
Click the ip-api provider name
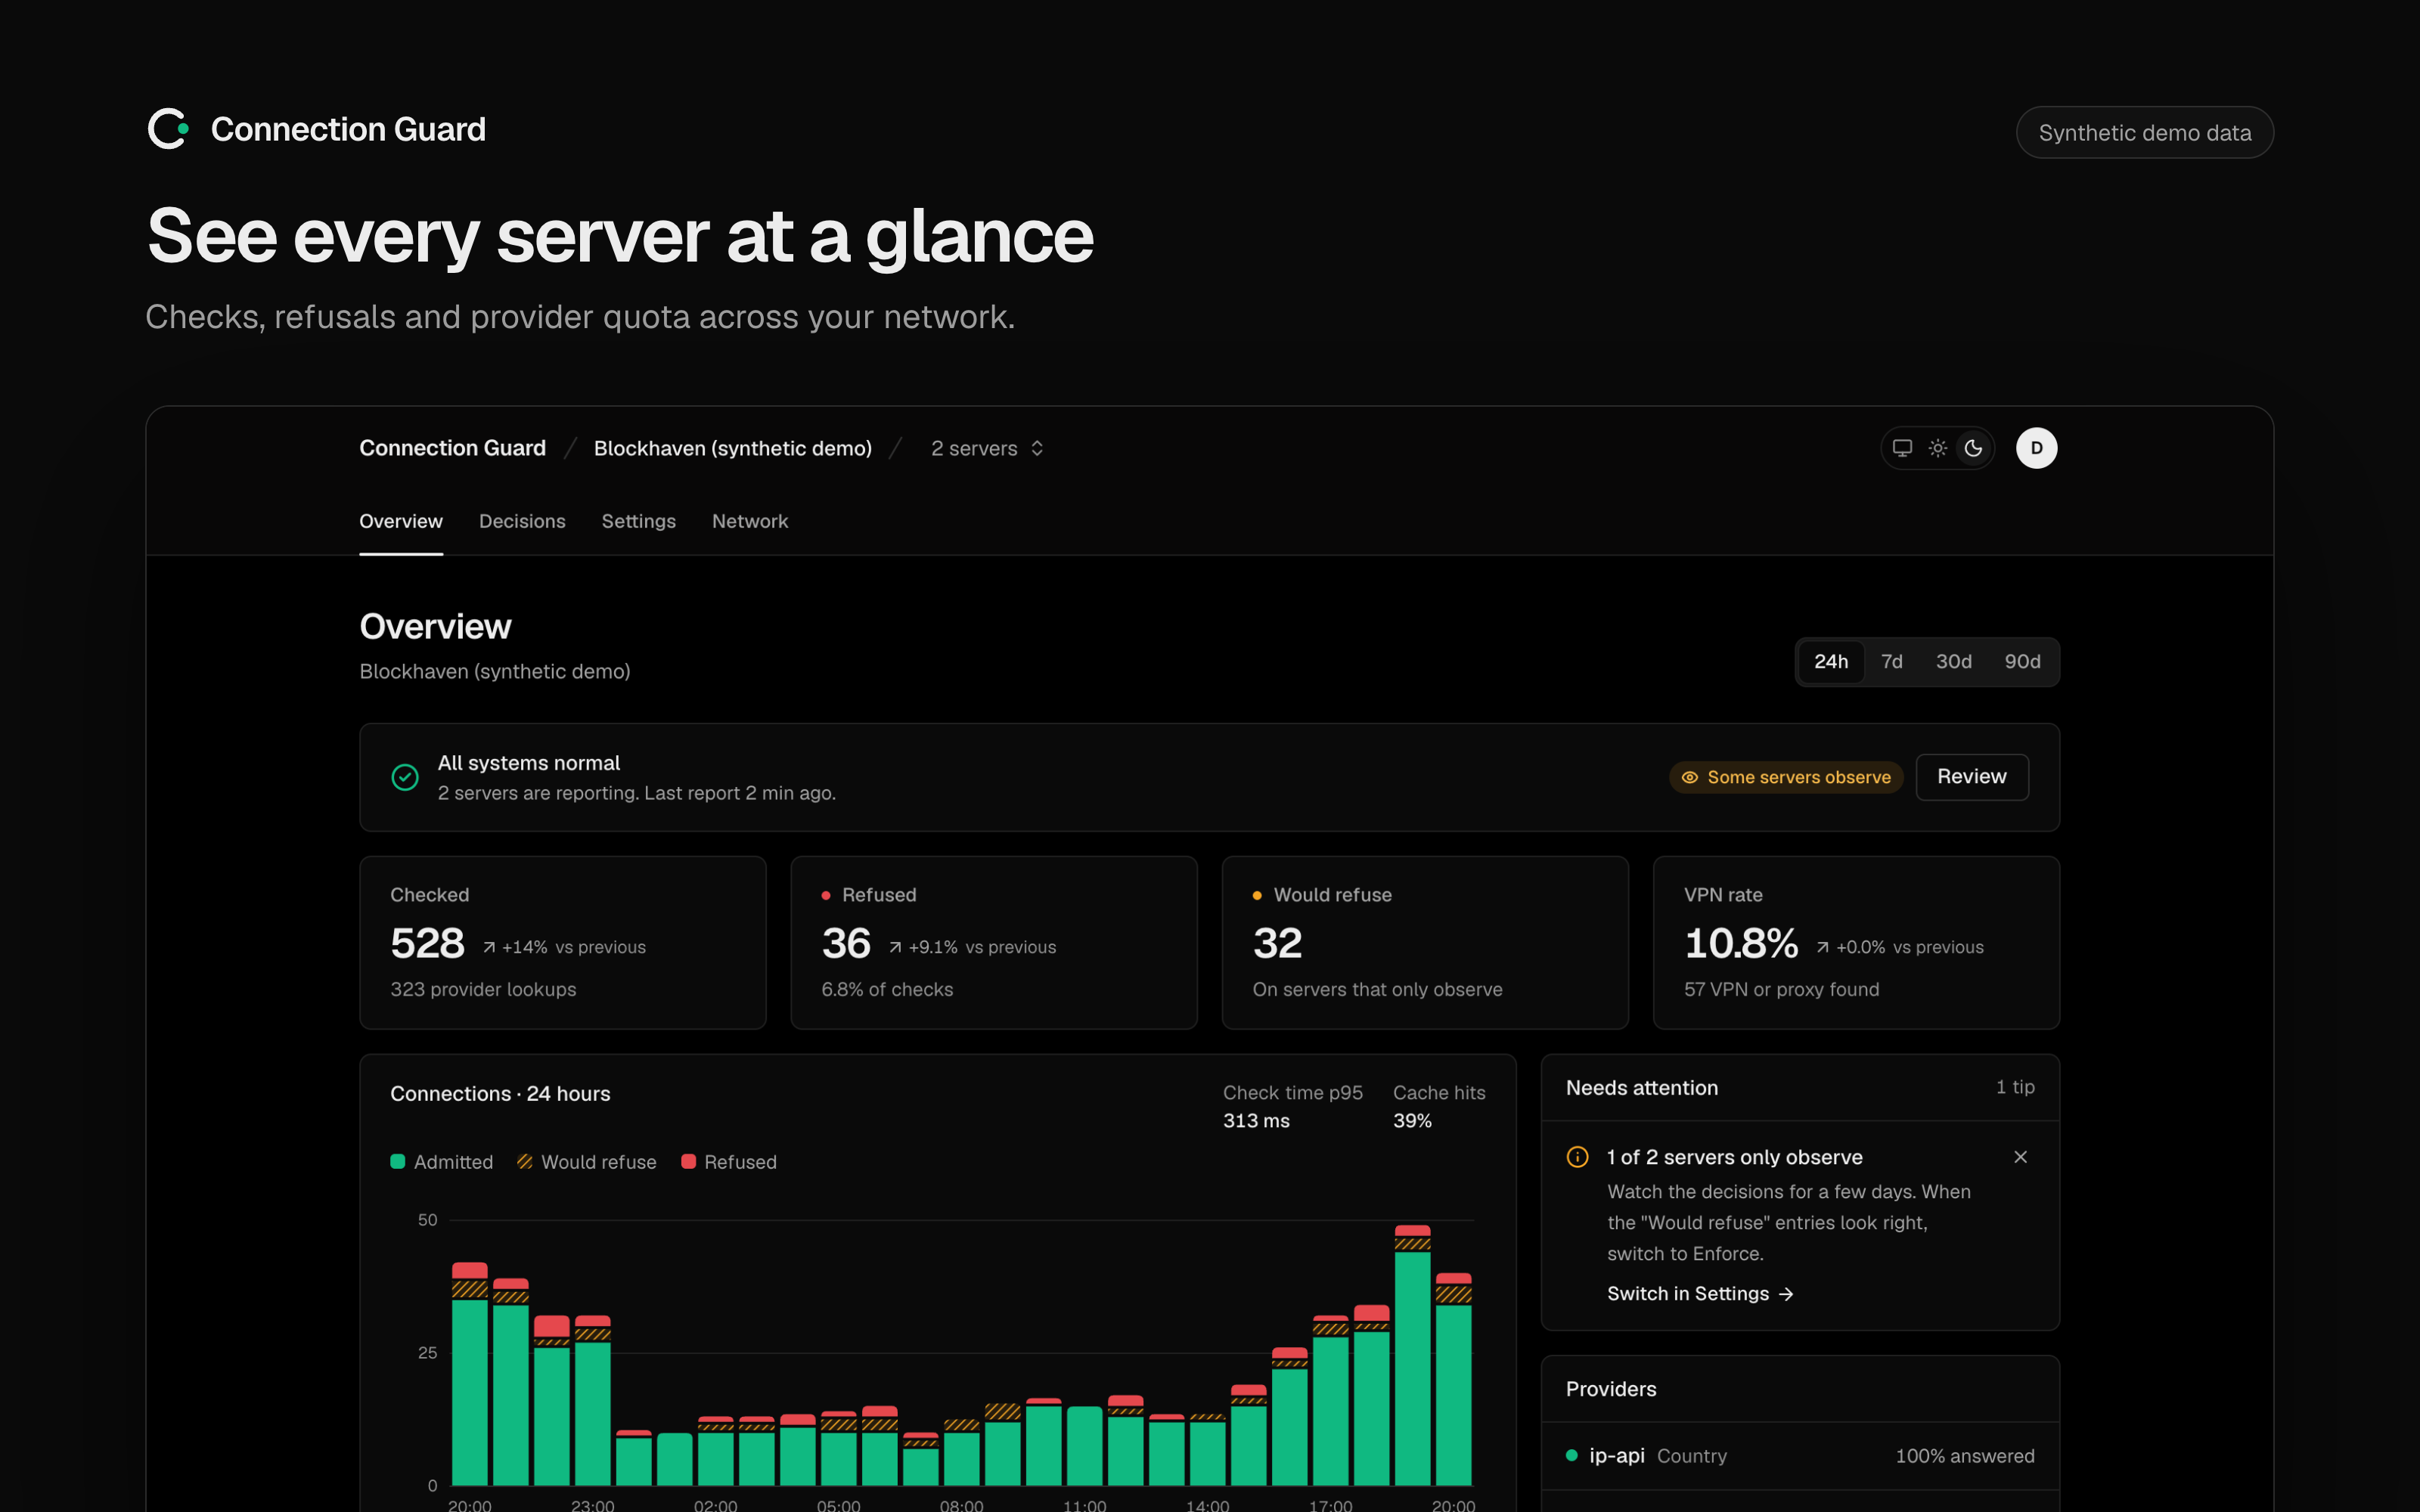(x=1616, y=1456)
